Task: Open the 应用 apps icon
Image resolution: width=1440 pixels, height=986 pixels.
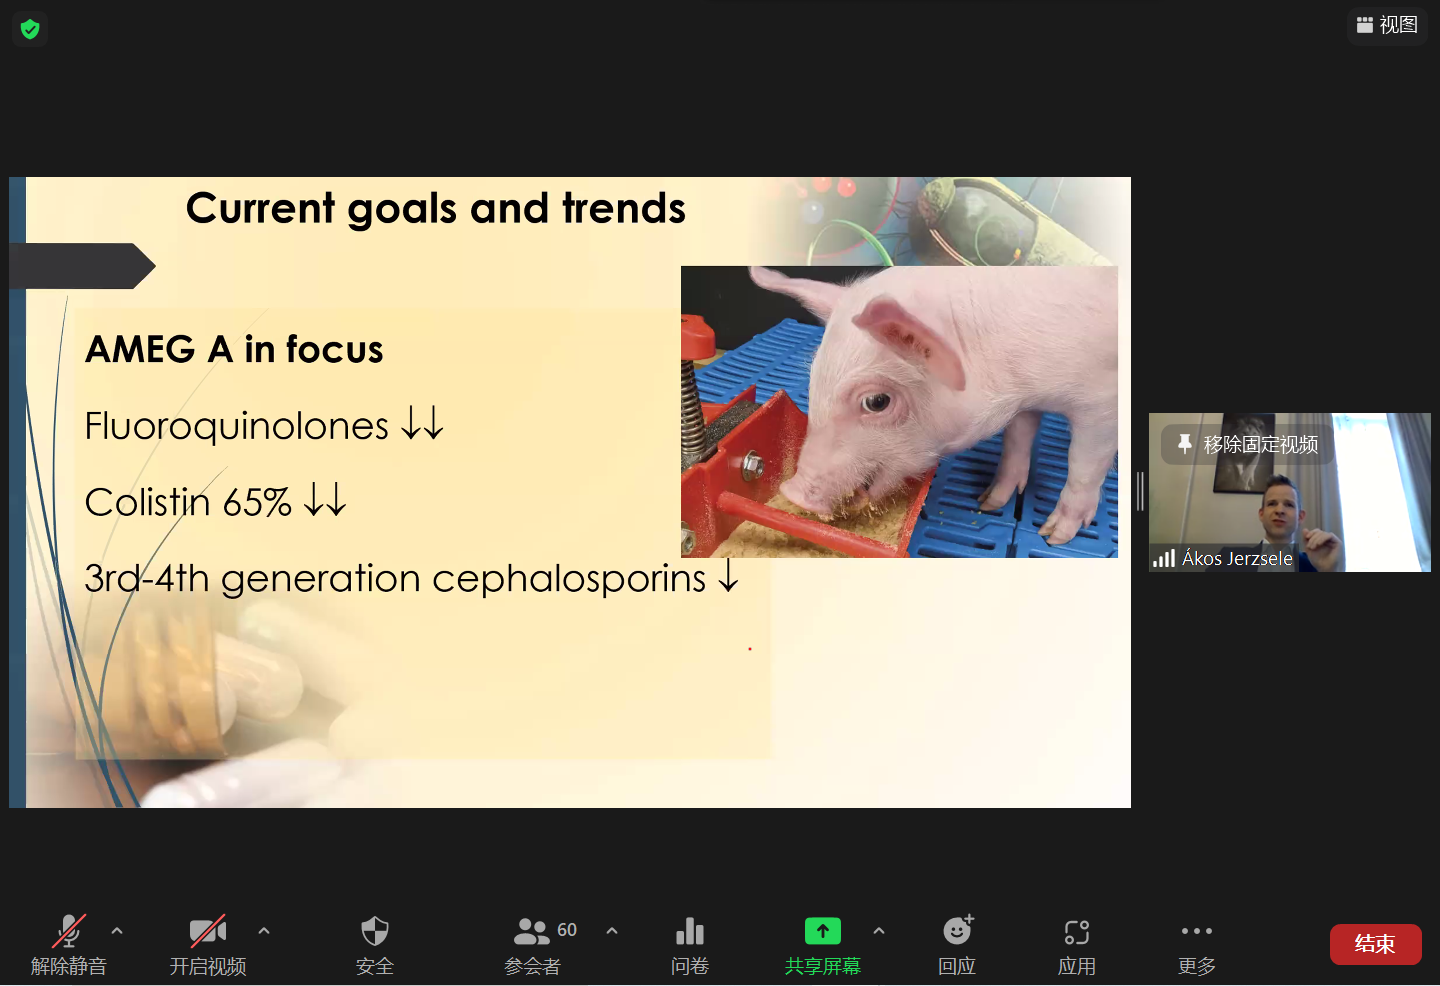Action: click(1077, 944)
